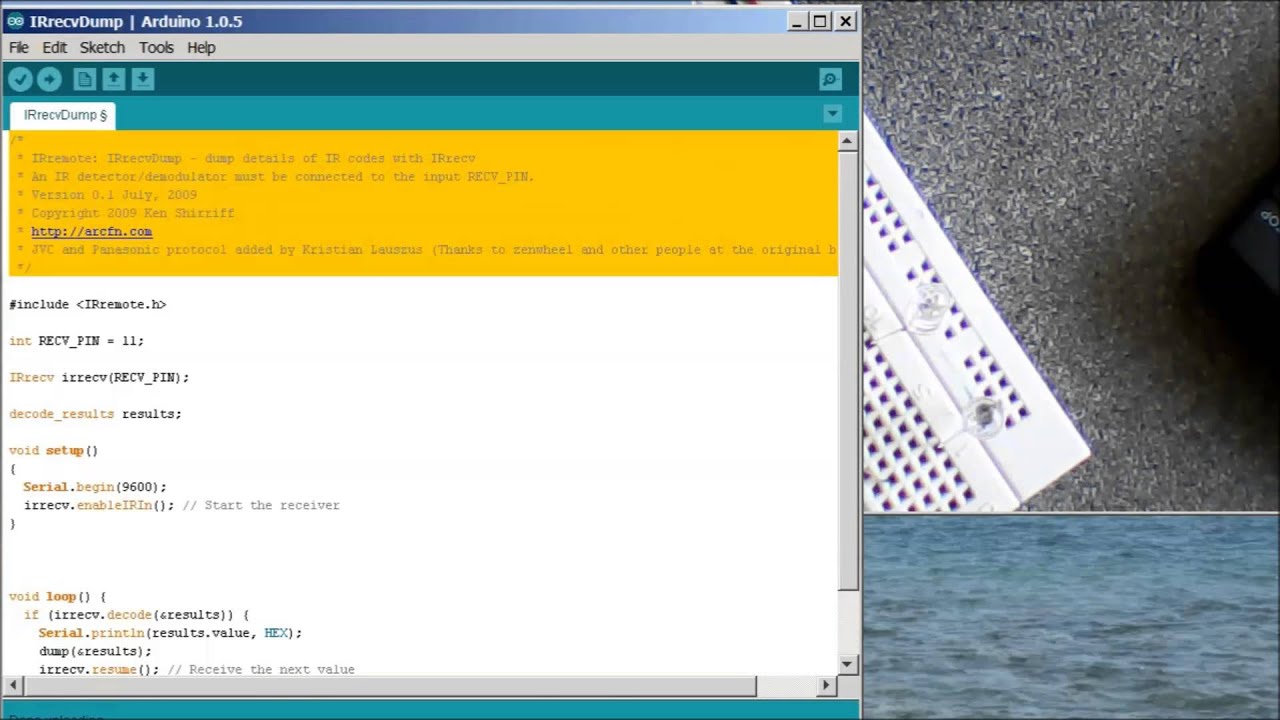Click the vertical scrollbar down arrow
The image size is (1280, 720).
click(848, 664)
